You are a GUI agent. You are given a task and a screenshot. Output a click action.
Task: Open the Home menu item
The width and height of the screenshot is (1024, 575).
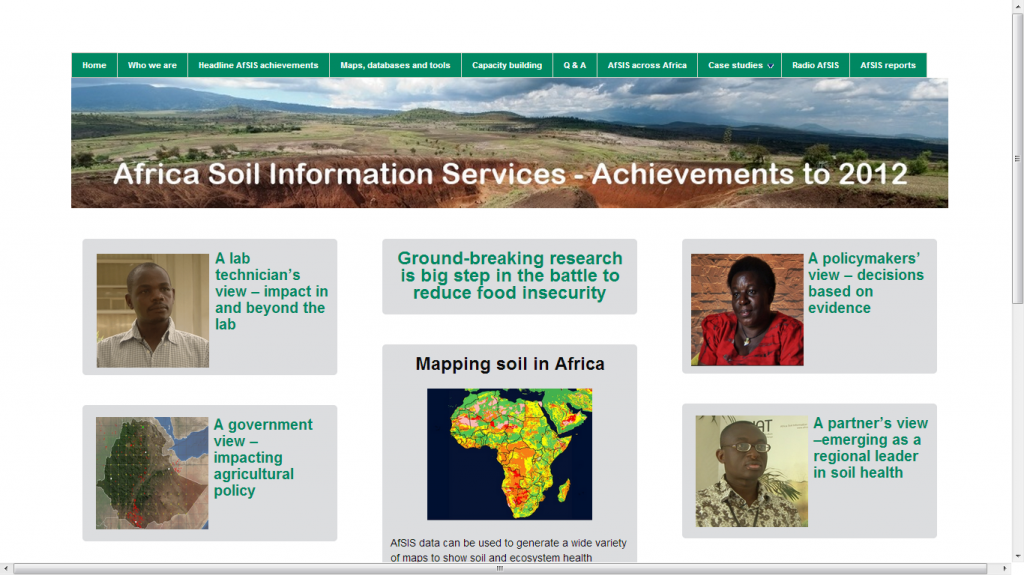tap(94, 65)
